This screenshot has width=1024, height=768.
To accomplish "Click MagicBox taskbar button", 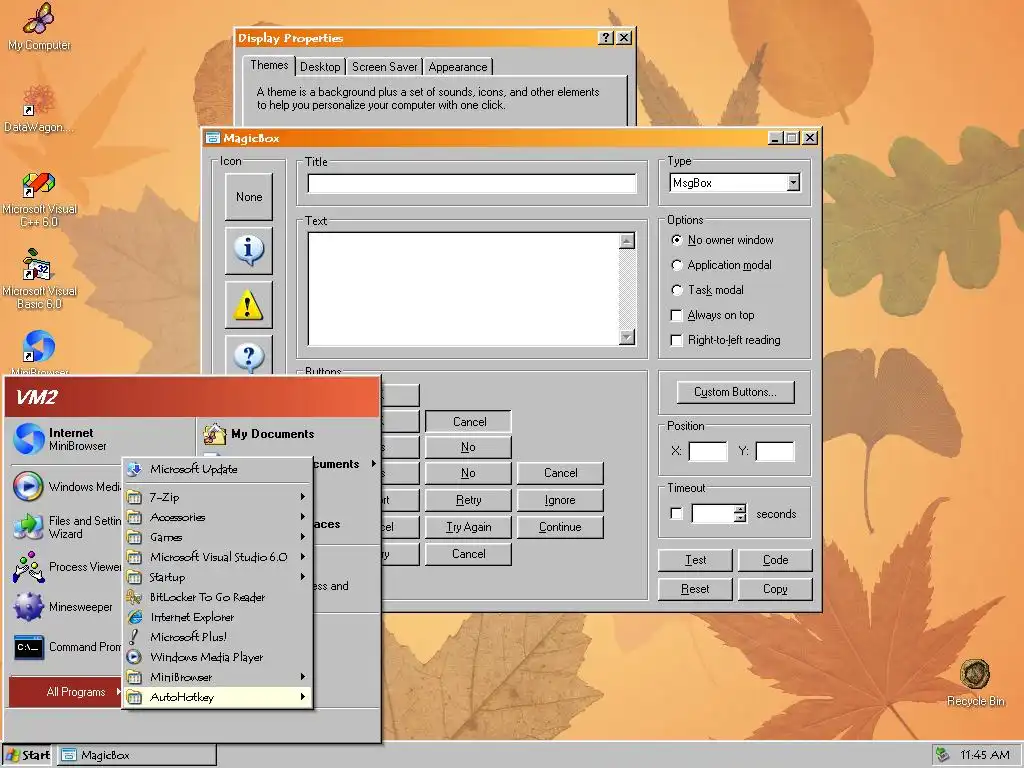I will 136,756.
